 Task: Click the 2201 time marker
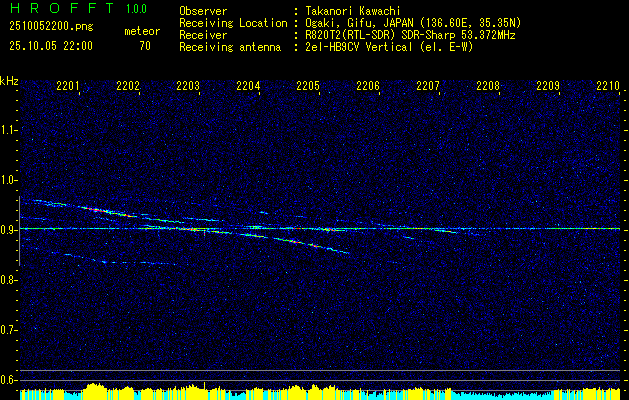(x=68, y=85)
